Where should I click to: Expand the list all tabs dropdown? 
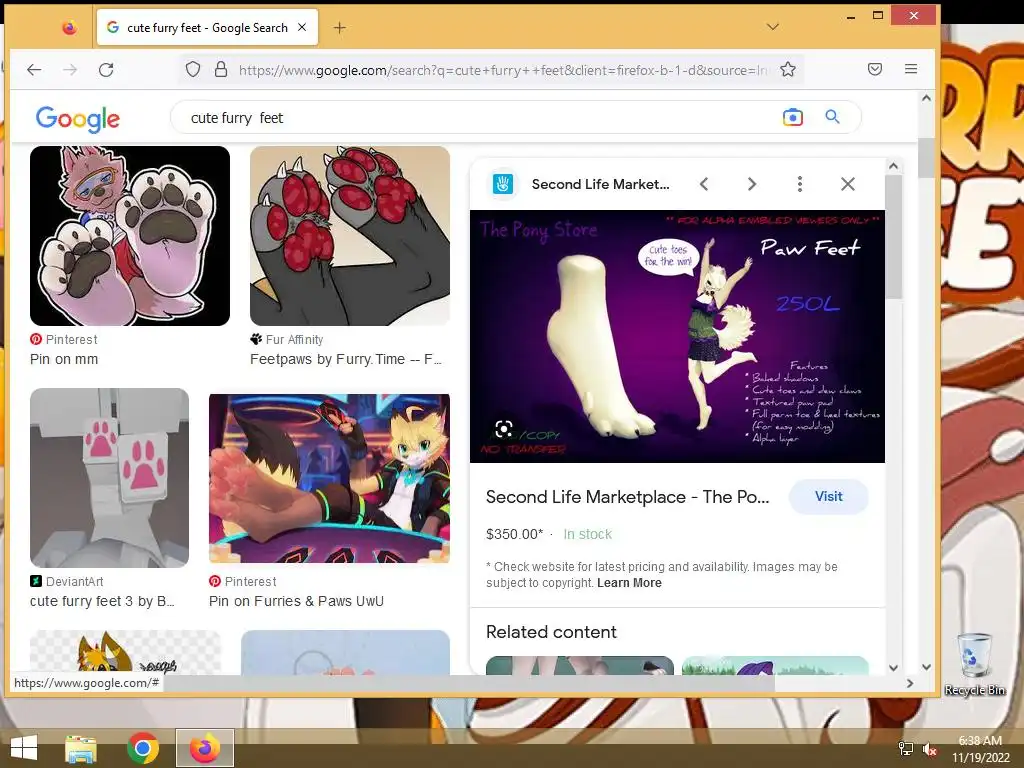tap(773, 27)
